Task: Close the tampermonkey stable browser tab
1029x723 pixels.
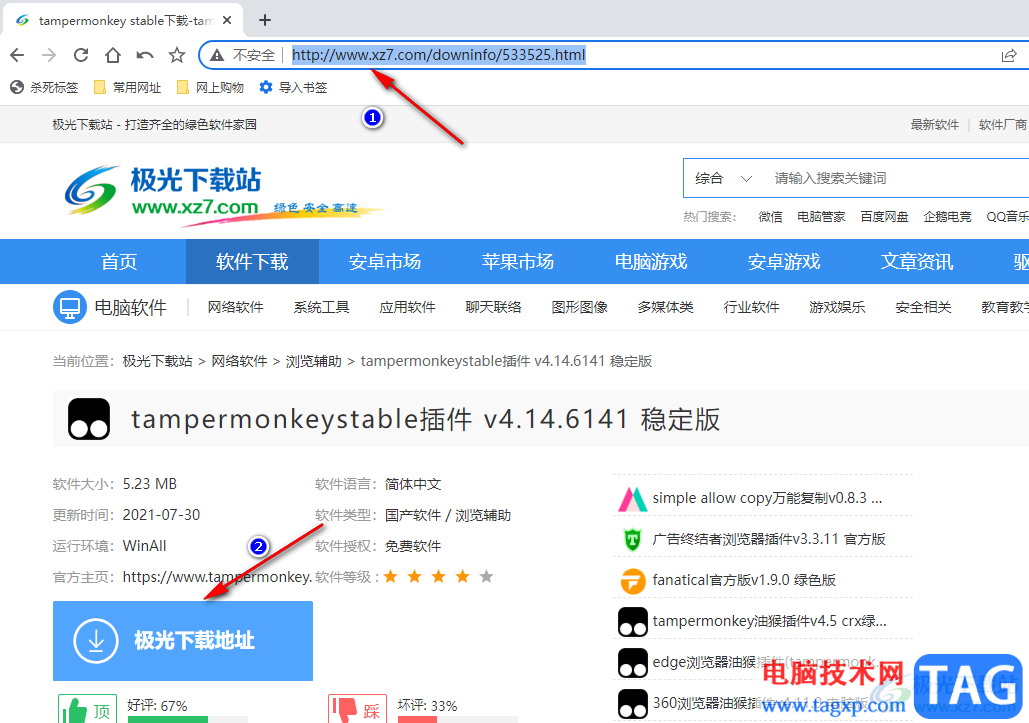Action: (x=227, y=20)
